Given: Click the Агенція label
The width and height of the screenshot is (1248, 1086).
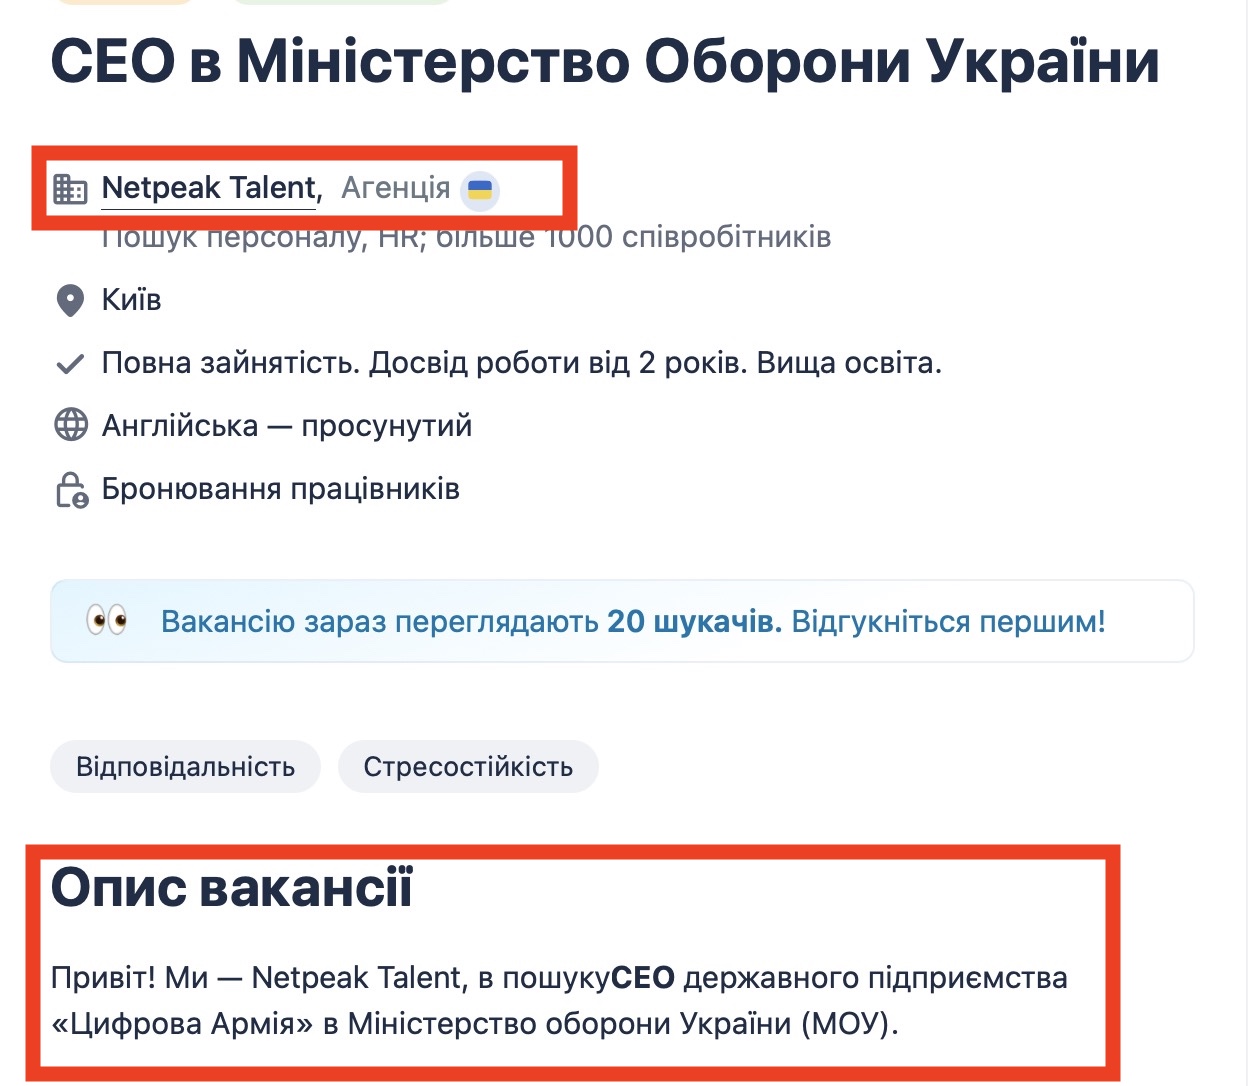Looking at the screenshot, I should click(396, 188).
